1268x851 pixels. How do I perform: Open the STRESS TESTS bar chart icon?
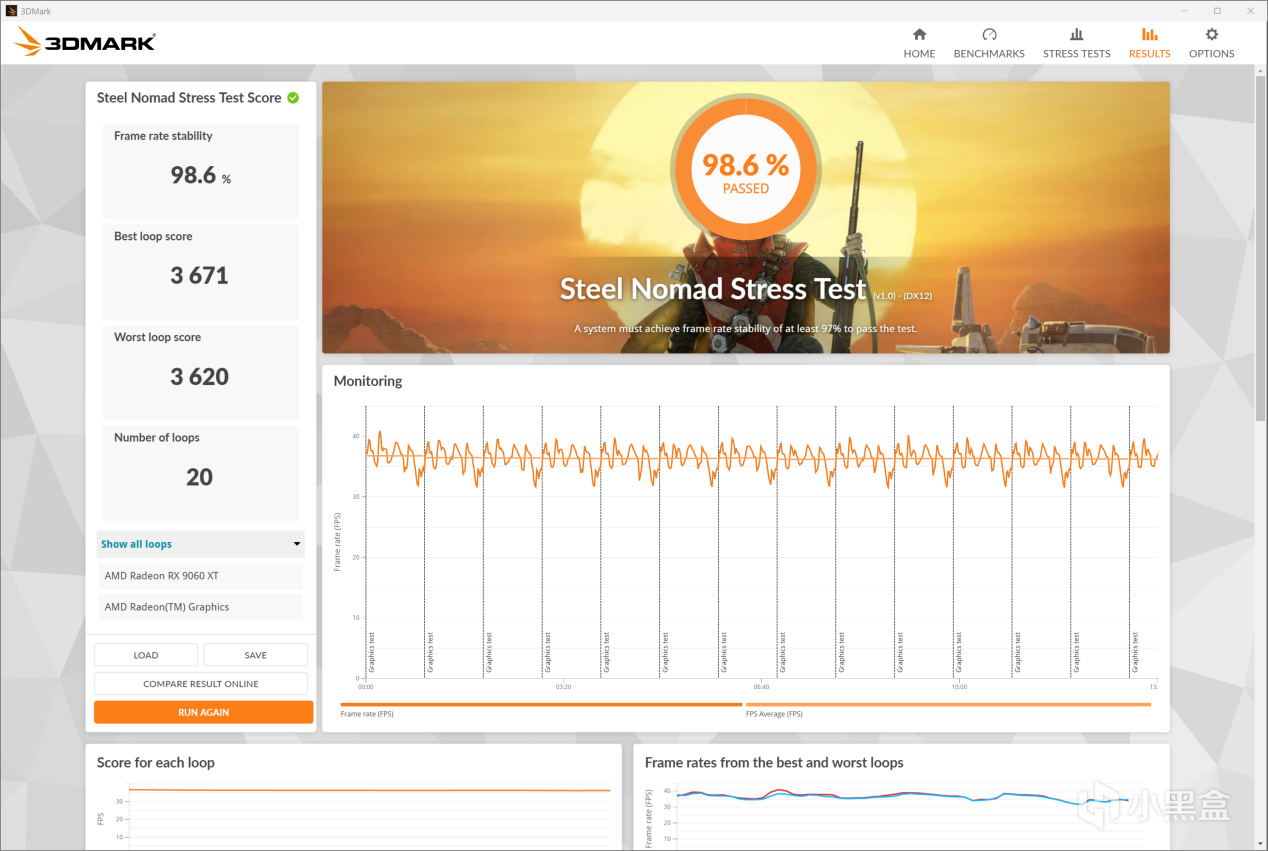pyautogui.click(x=1076, y=34)
